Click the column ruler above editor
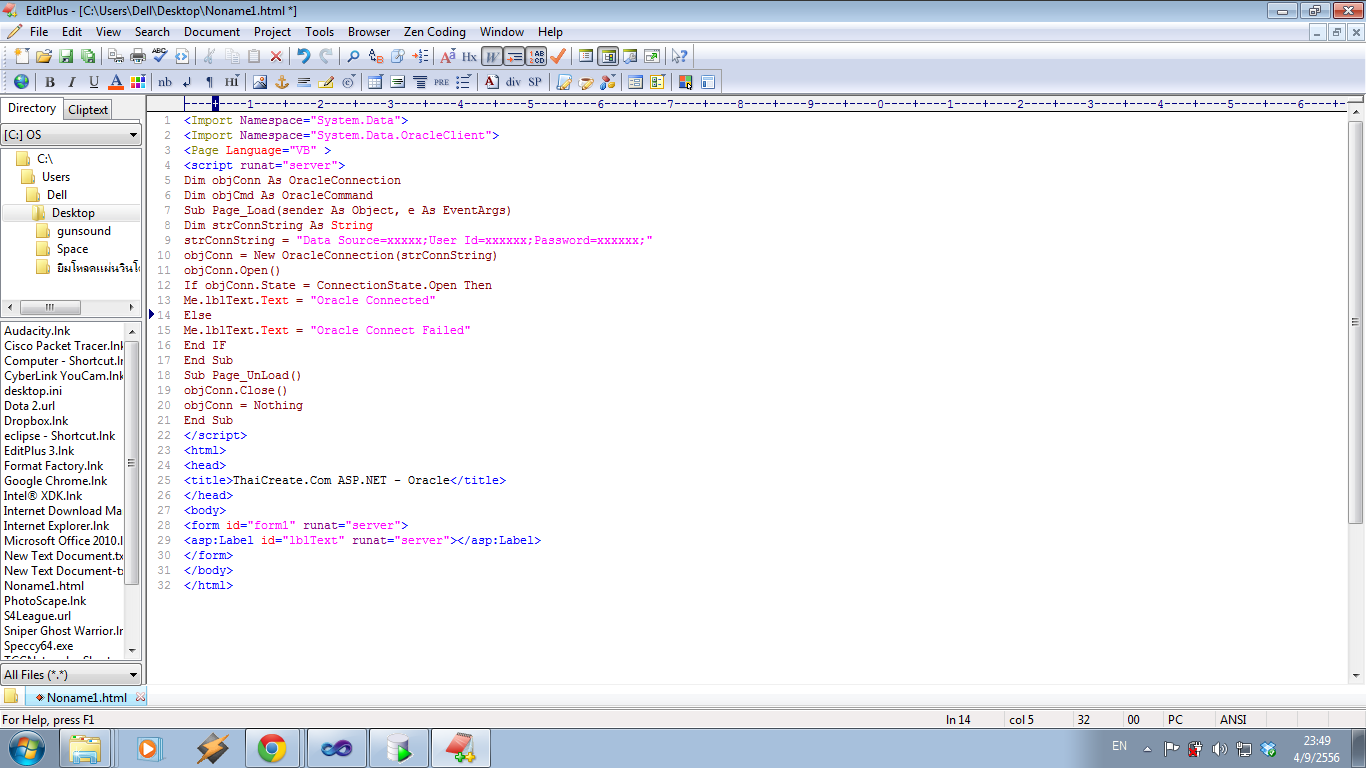 [764, 103]
